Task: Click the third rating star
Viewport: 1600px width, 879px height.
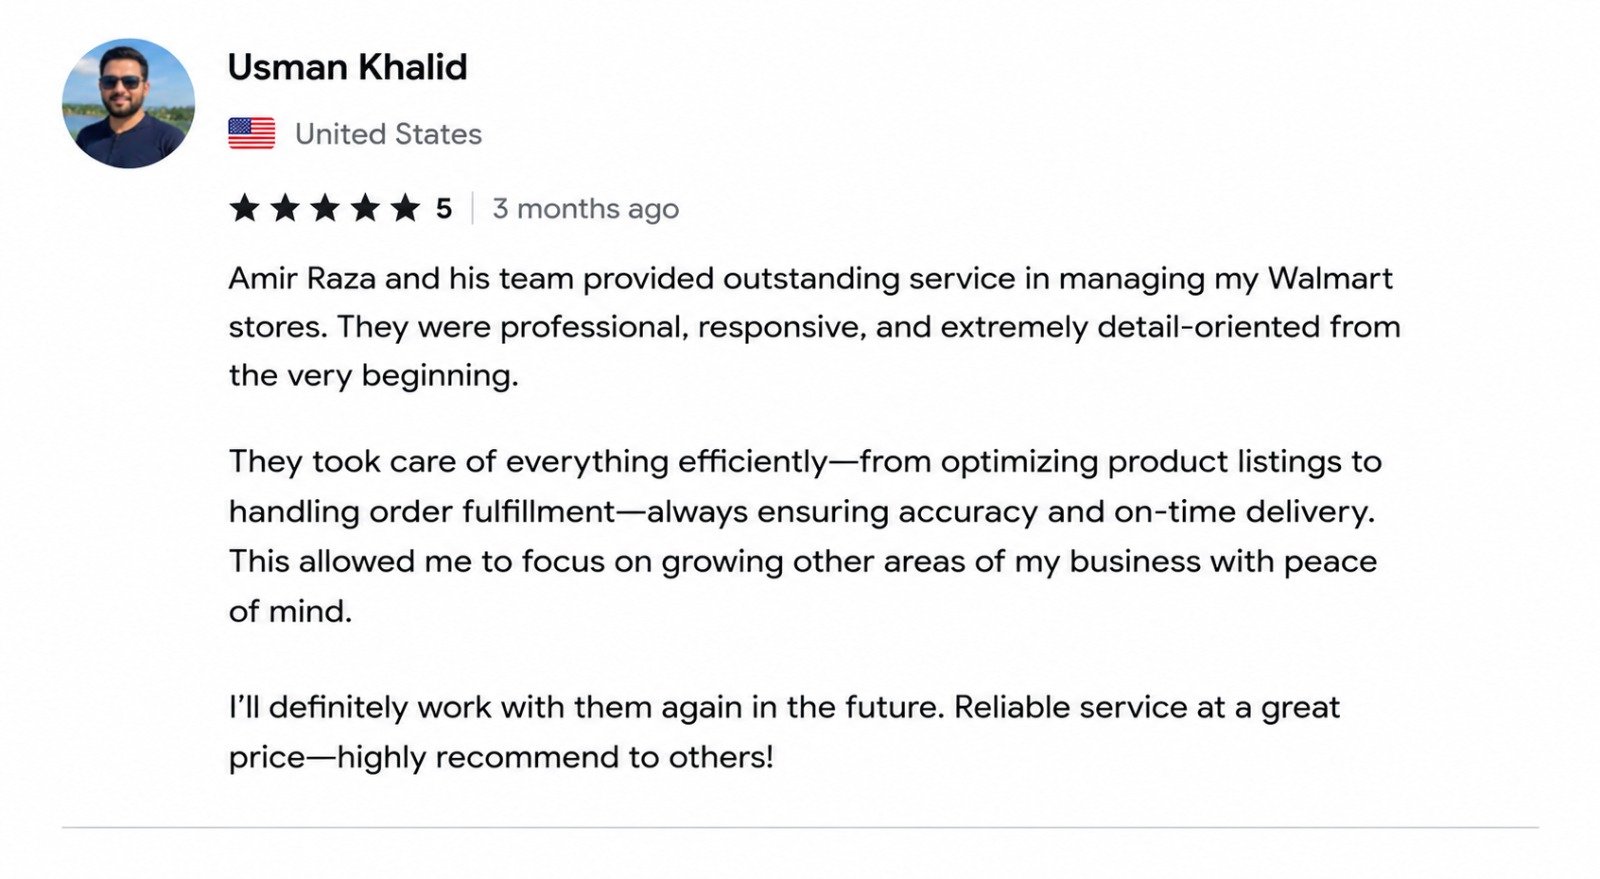Action: click(x=325, y=208)
